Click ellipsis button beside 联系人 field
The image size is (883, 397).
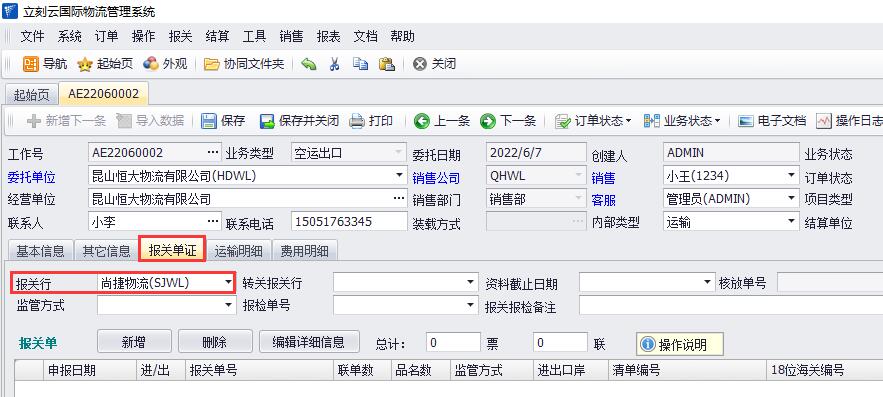coord(213,221)
